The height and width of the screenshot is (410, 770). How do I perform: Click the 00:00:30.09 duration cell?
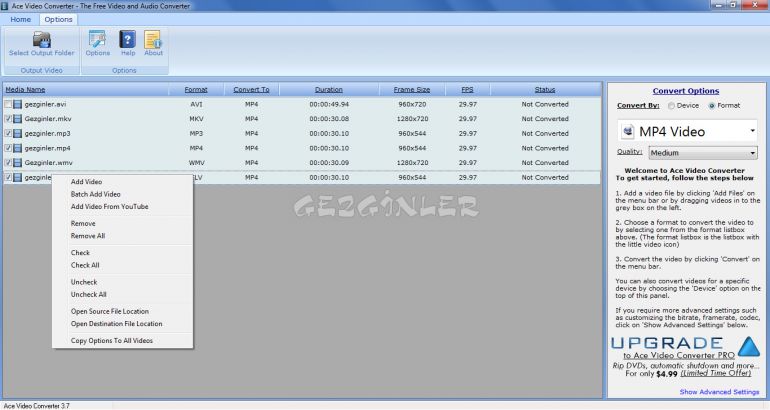[x=329, y=163]
